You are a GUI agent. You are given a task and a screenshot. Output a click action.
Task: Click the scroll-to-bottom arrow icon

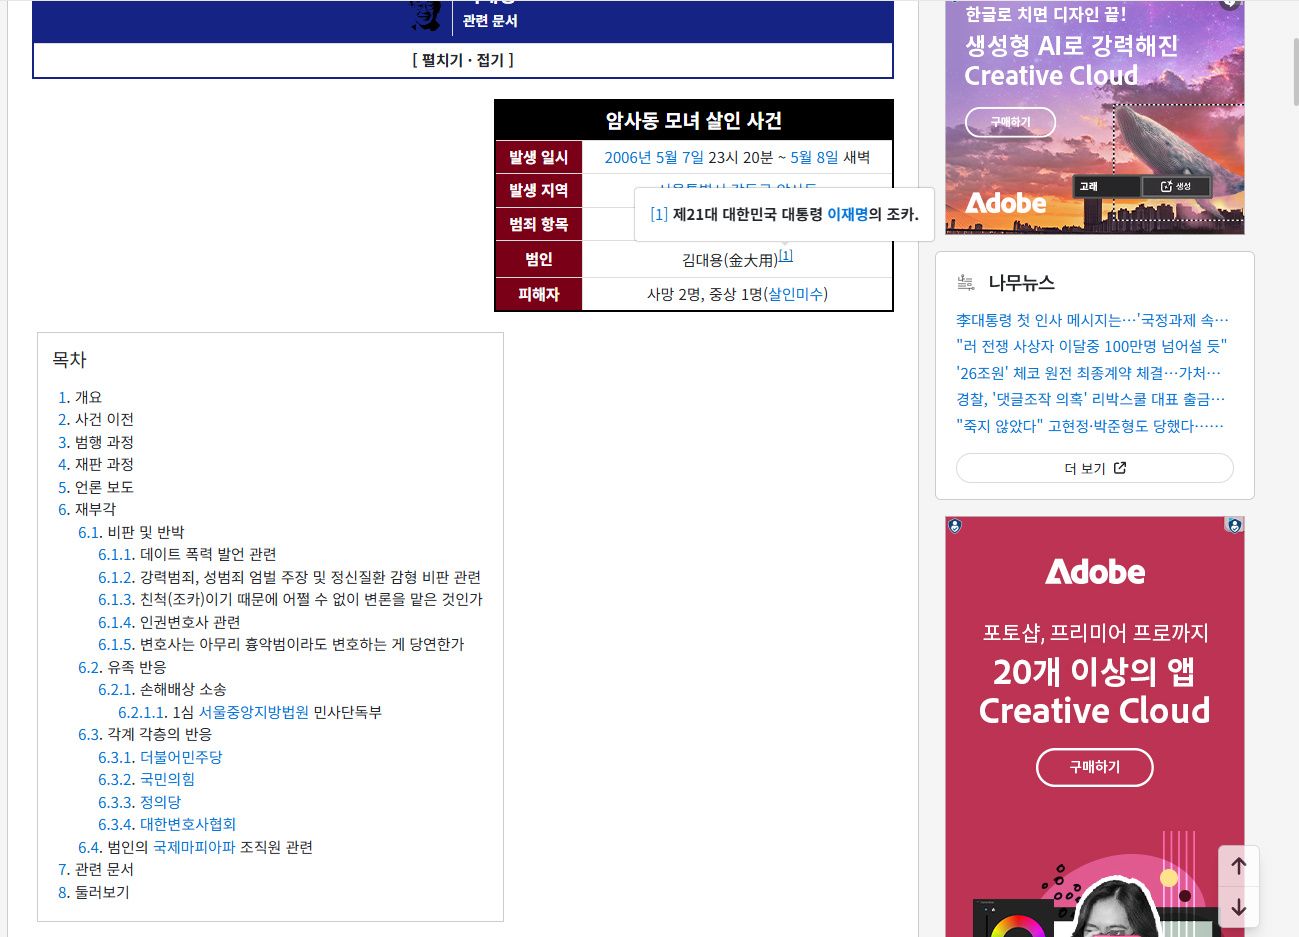point(1238,907)
